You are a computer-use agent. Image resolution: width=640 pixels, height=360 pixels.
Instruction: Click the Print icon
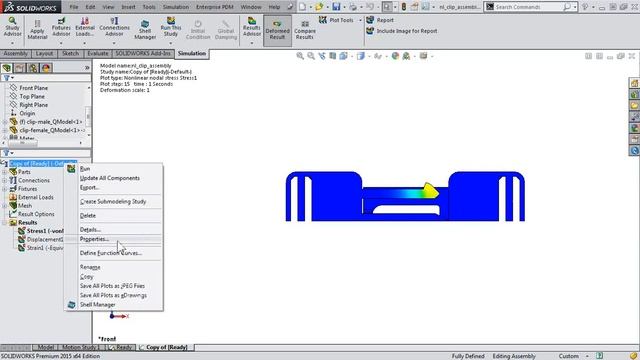tap(353, 7)
